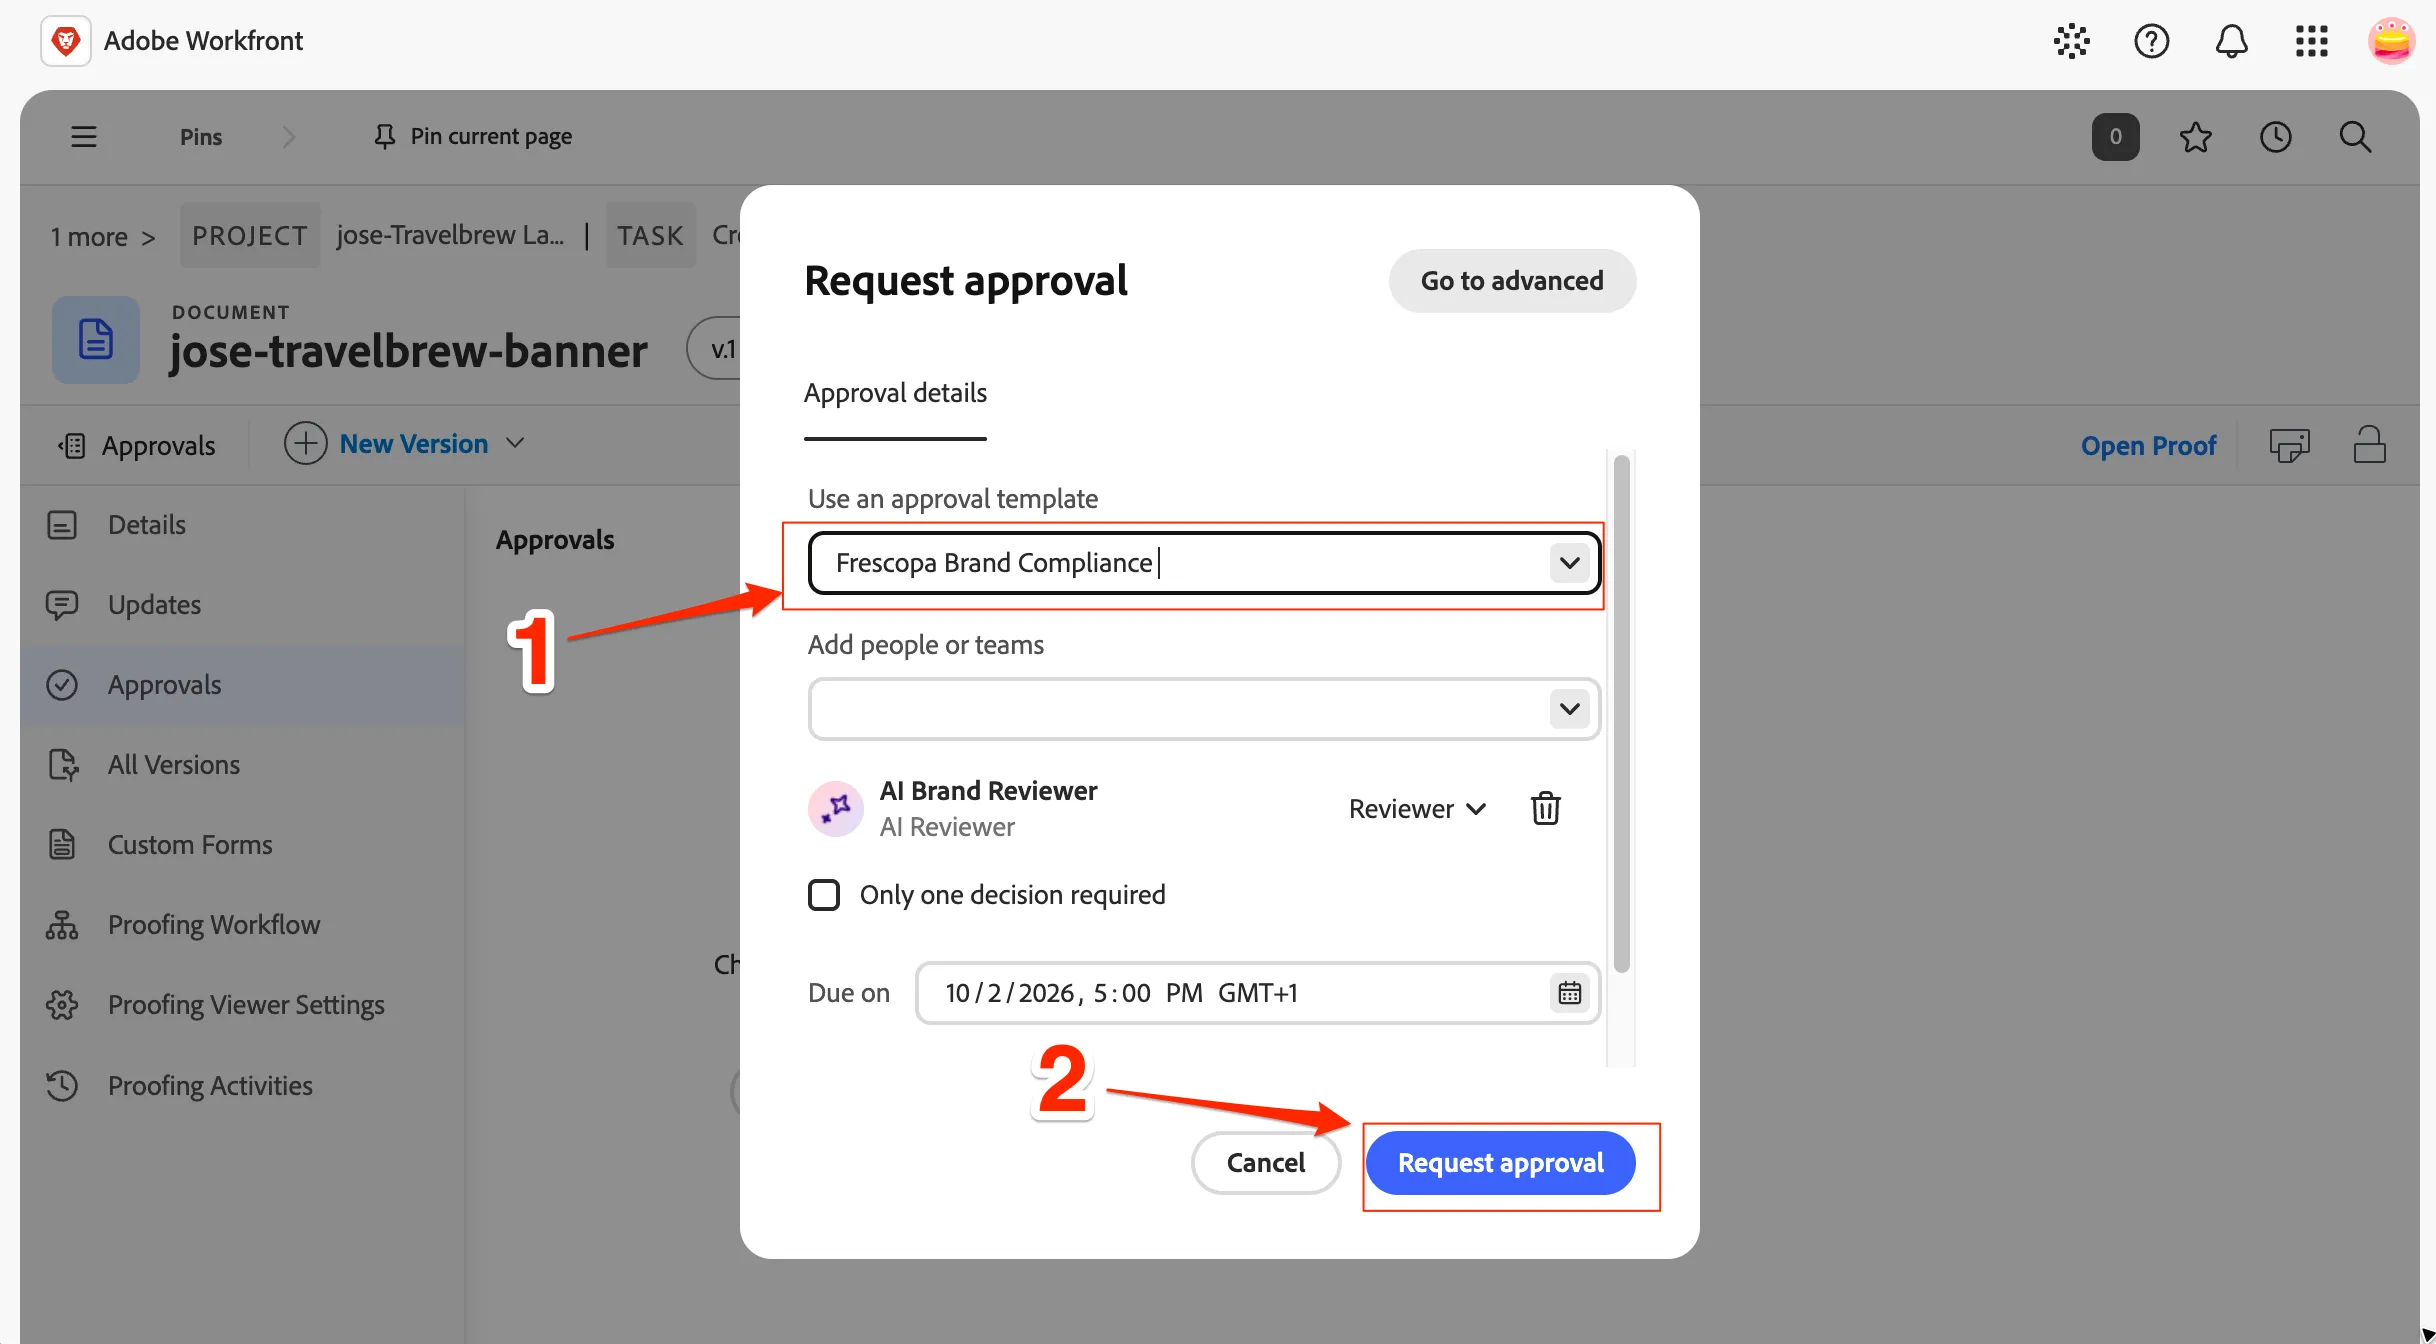Open the user profile avatar

2391,41
